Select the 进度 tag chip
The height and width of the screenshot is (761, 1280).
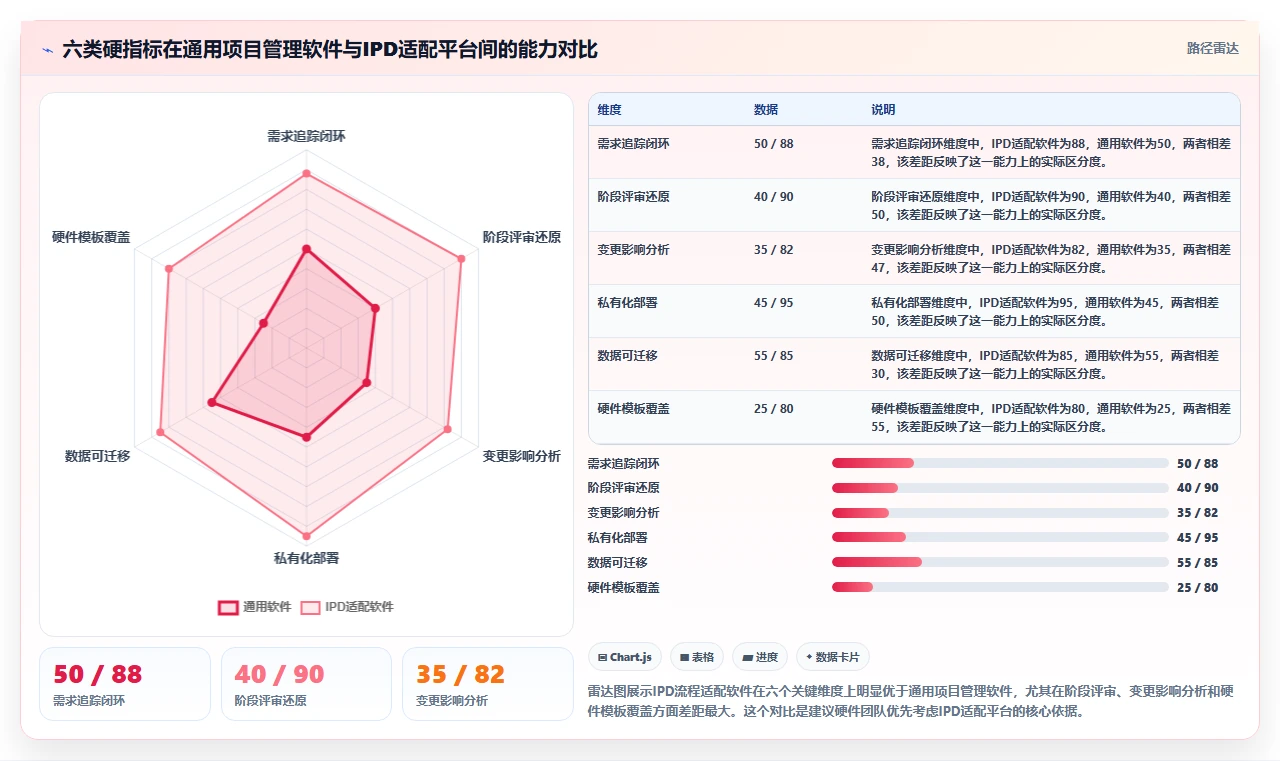[760, 657]
